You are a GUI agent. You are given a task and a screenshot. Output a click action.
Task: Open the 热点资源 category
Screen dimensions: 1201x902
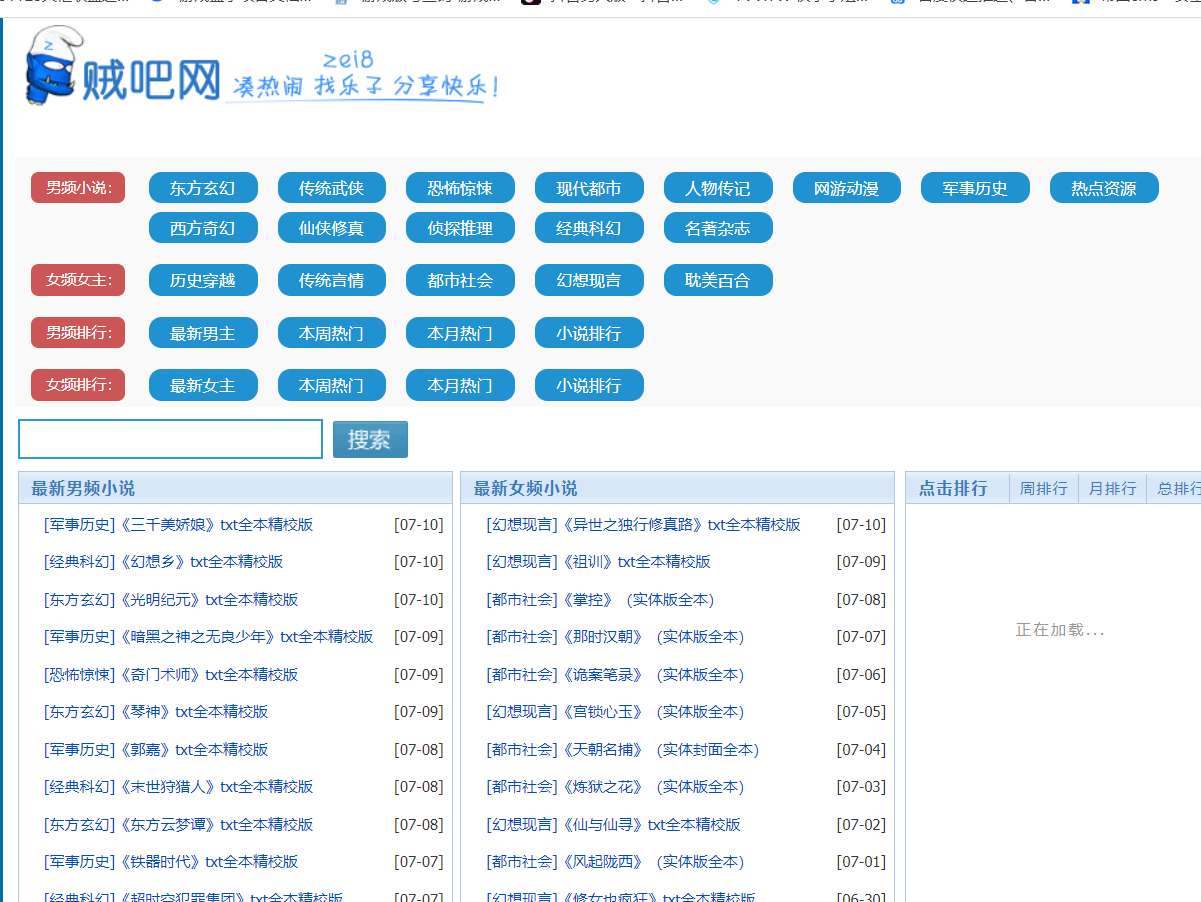click(x=1103, y=188)
